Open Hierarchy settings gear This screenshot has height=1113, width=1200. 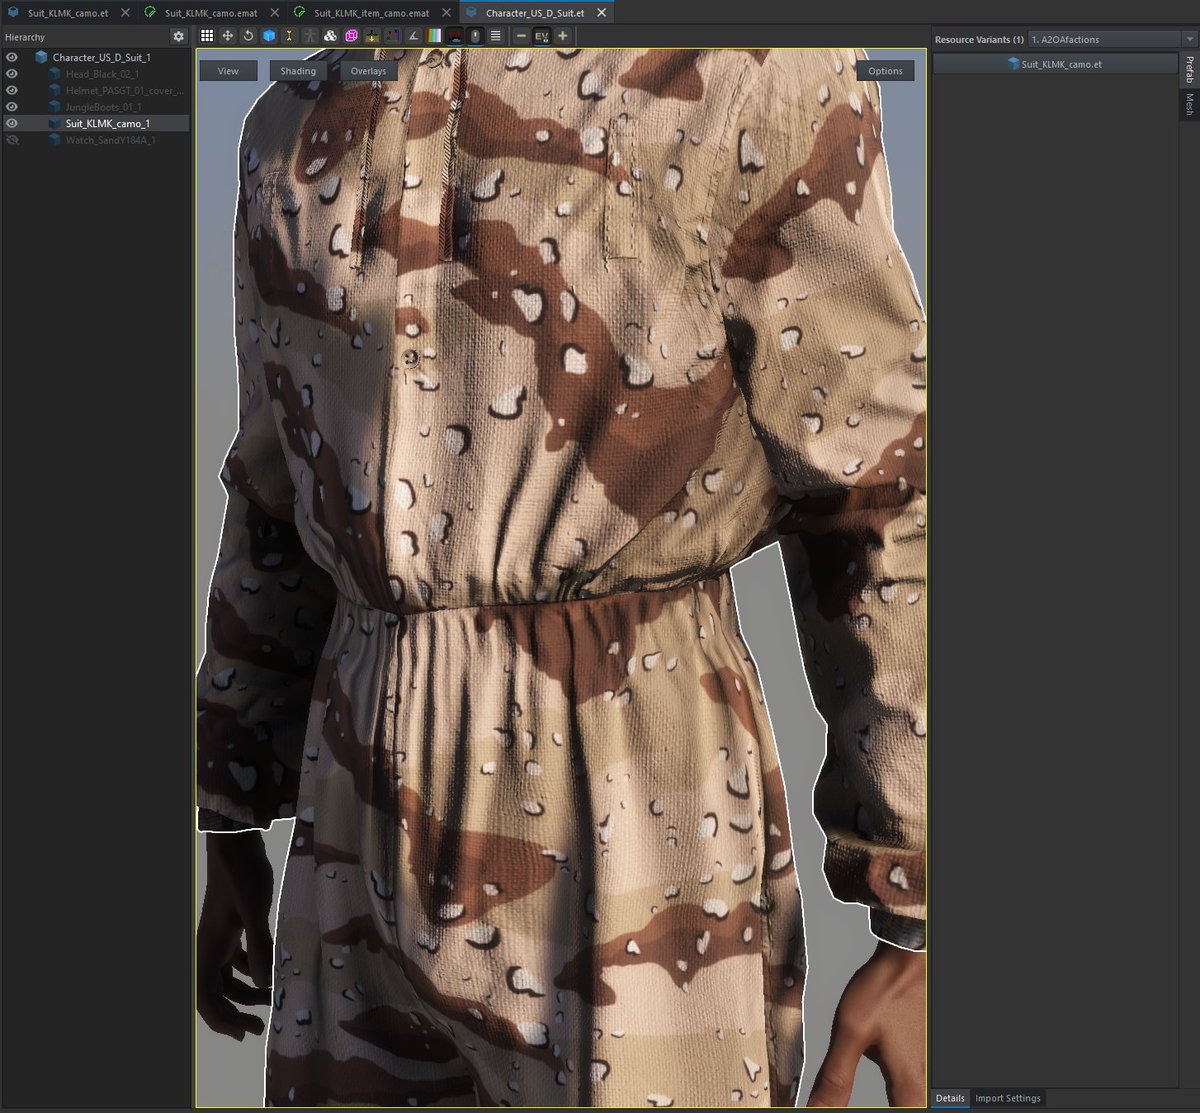coord(179,37)
